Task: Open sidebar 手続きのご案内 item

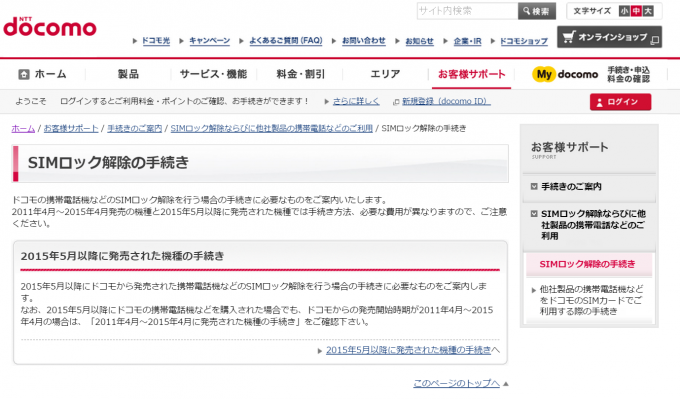Action: 571,186
